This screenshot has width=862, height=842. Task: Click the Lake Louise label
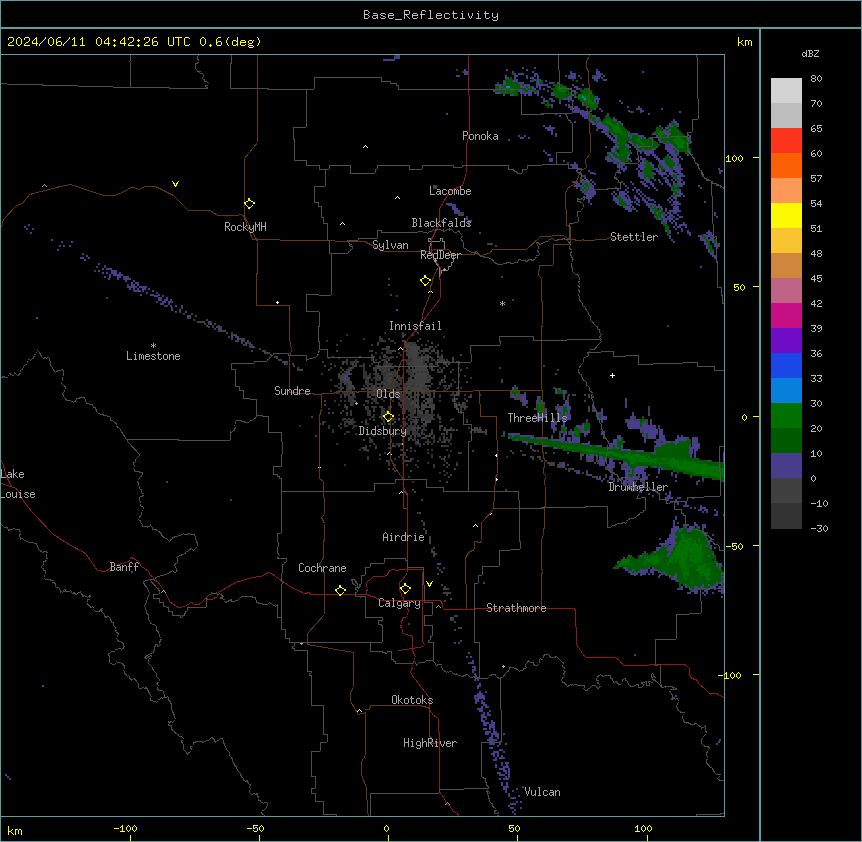point(18,484)
